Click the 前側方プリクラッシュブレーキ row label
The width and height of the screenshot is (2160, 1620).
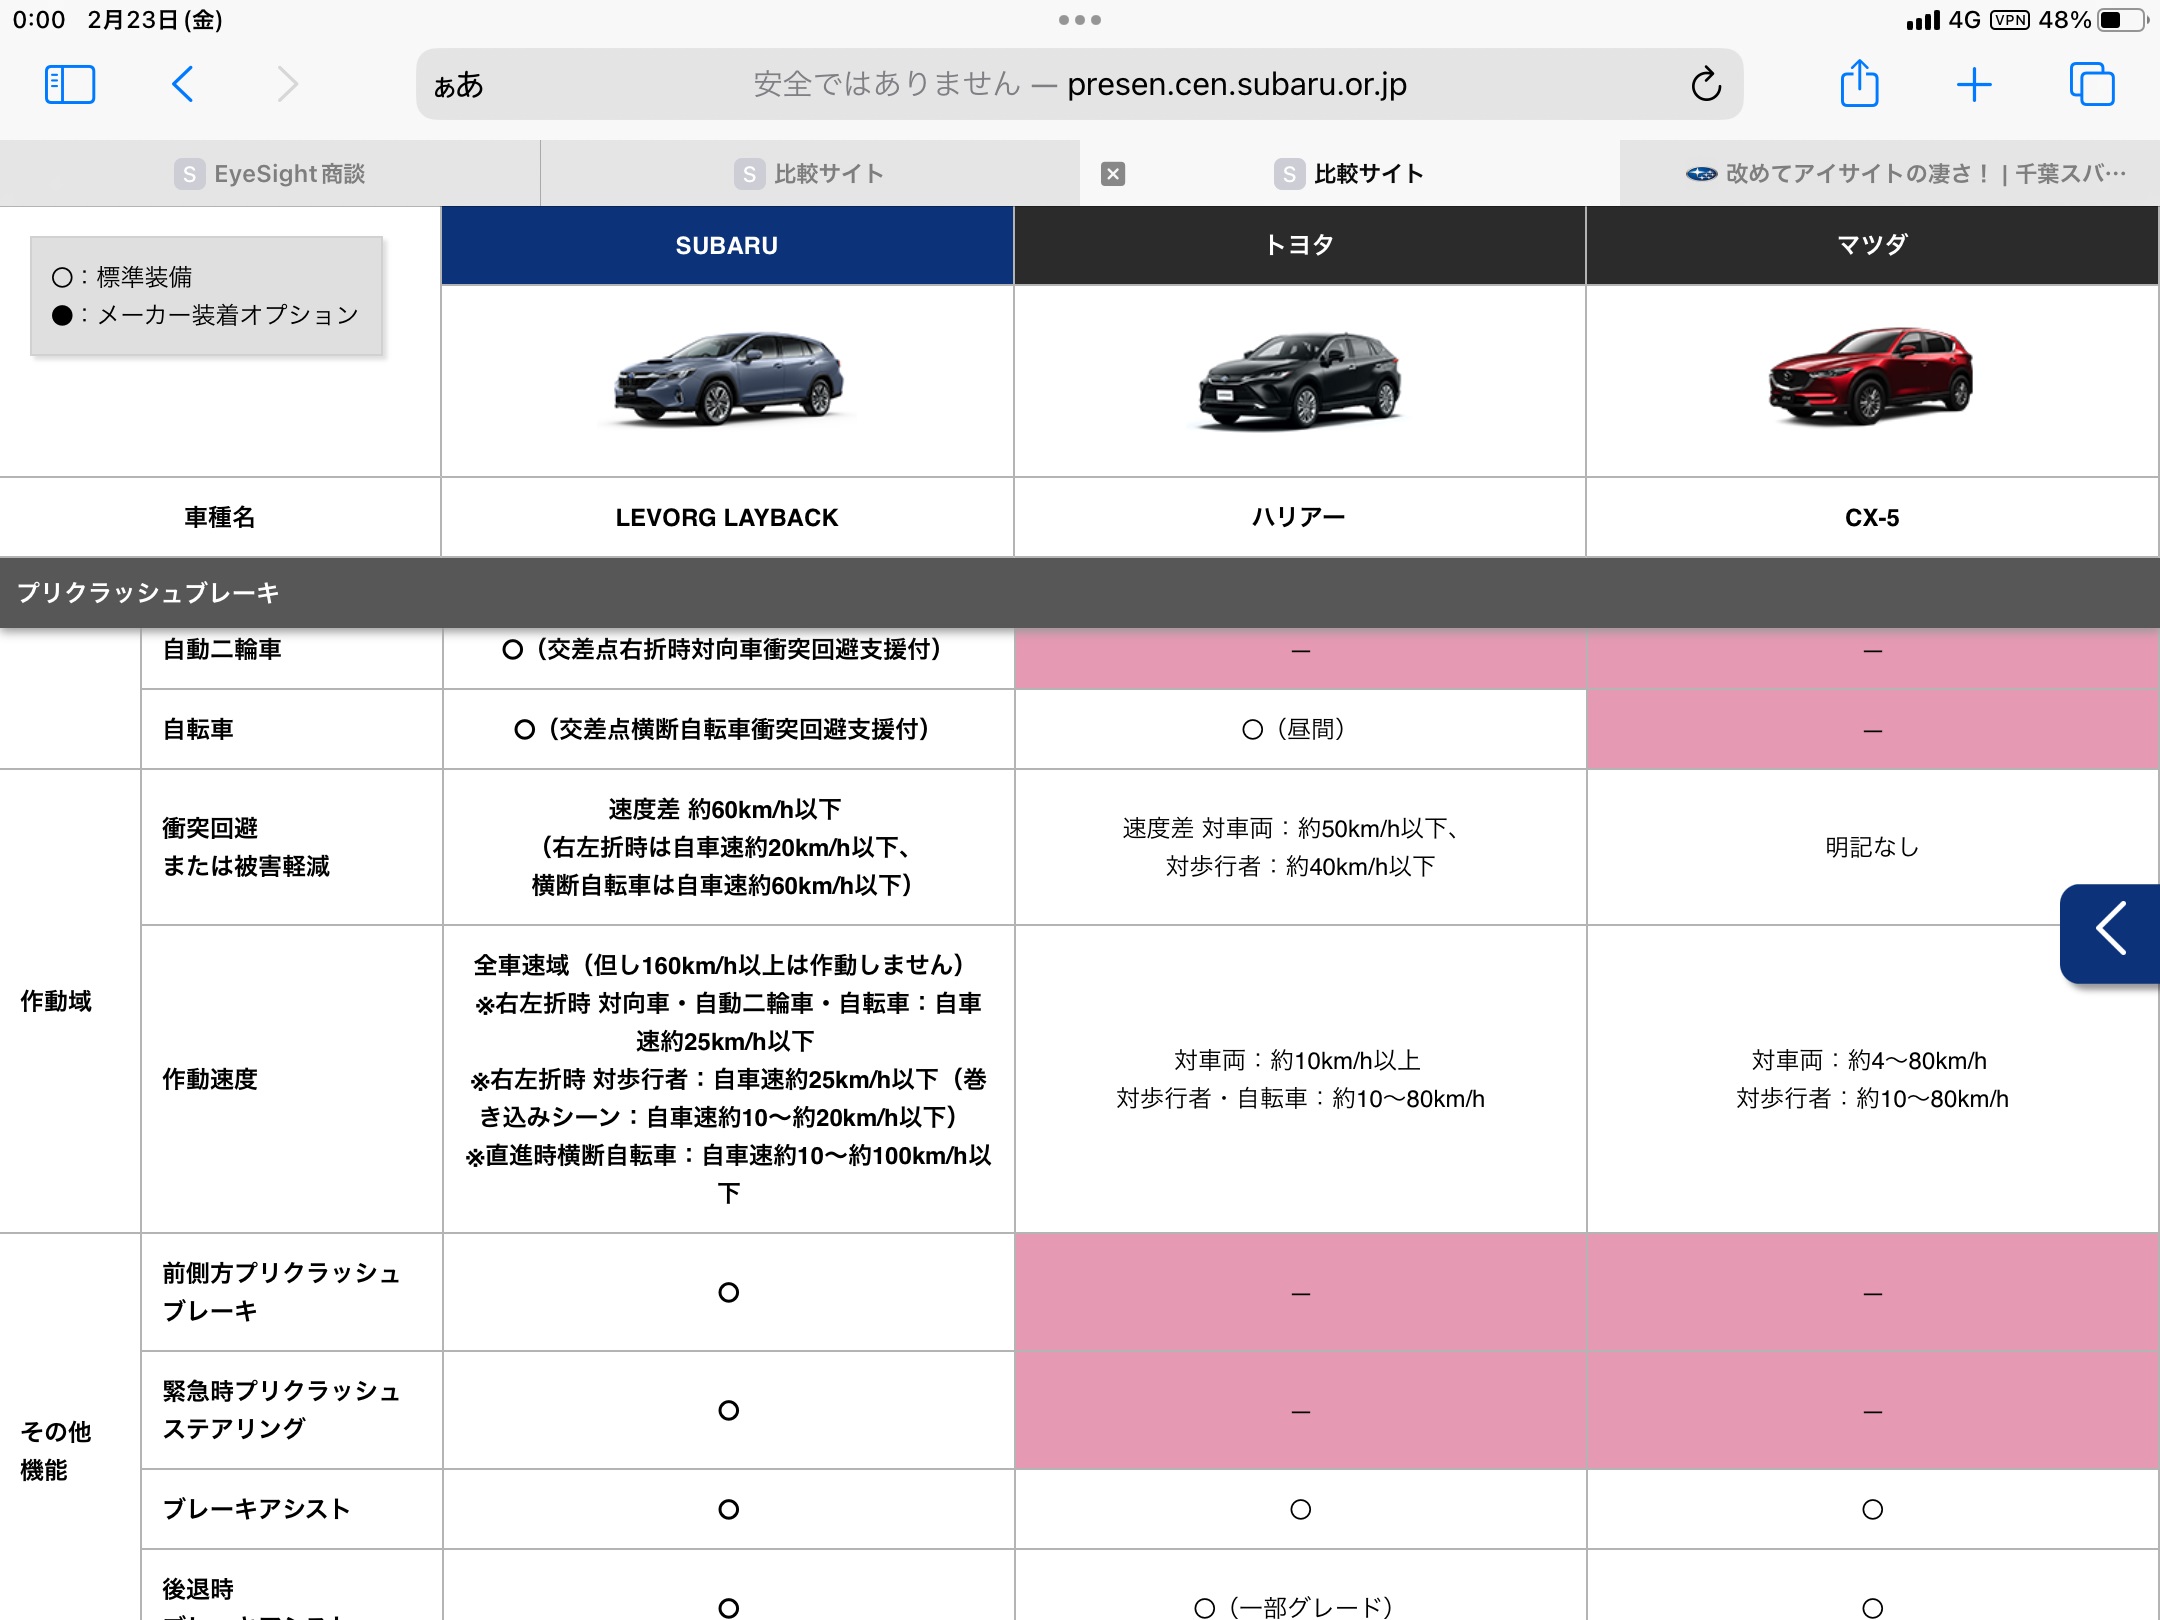point(281,1292)
